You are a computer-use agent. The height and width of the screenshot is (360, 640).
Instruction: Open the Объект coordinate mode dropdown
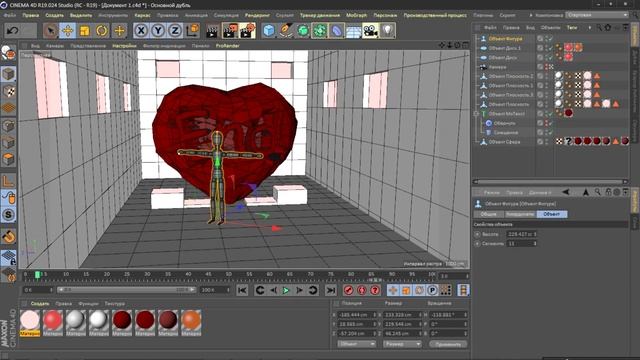[x=356, y=344]
